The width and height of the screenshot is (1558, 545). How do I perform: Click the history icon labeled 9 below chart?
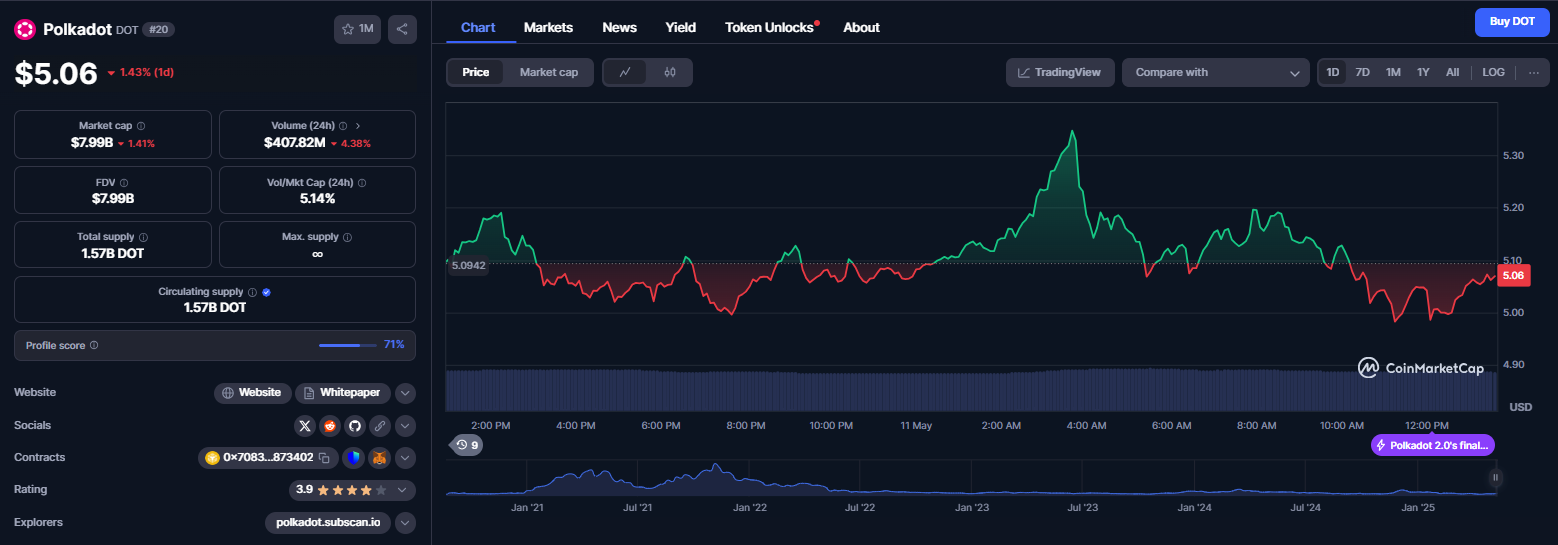466,445
